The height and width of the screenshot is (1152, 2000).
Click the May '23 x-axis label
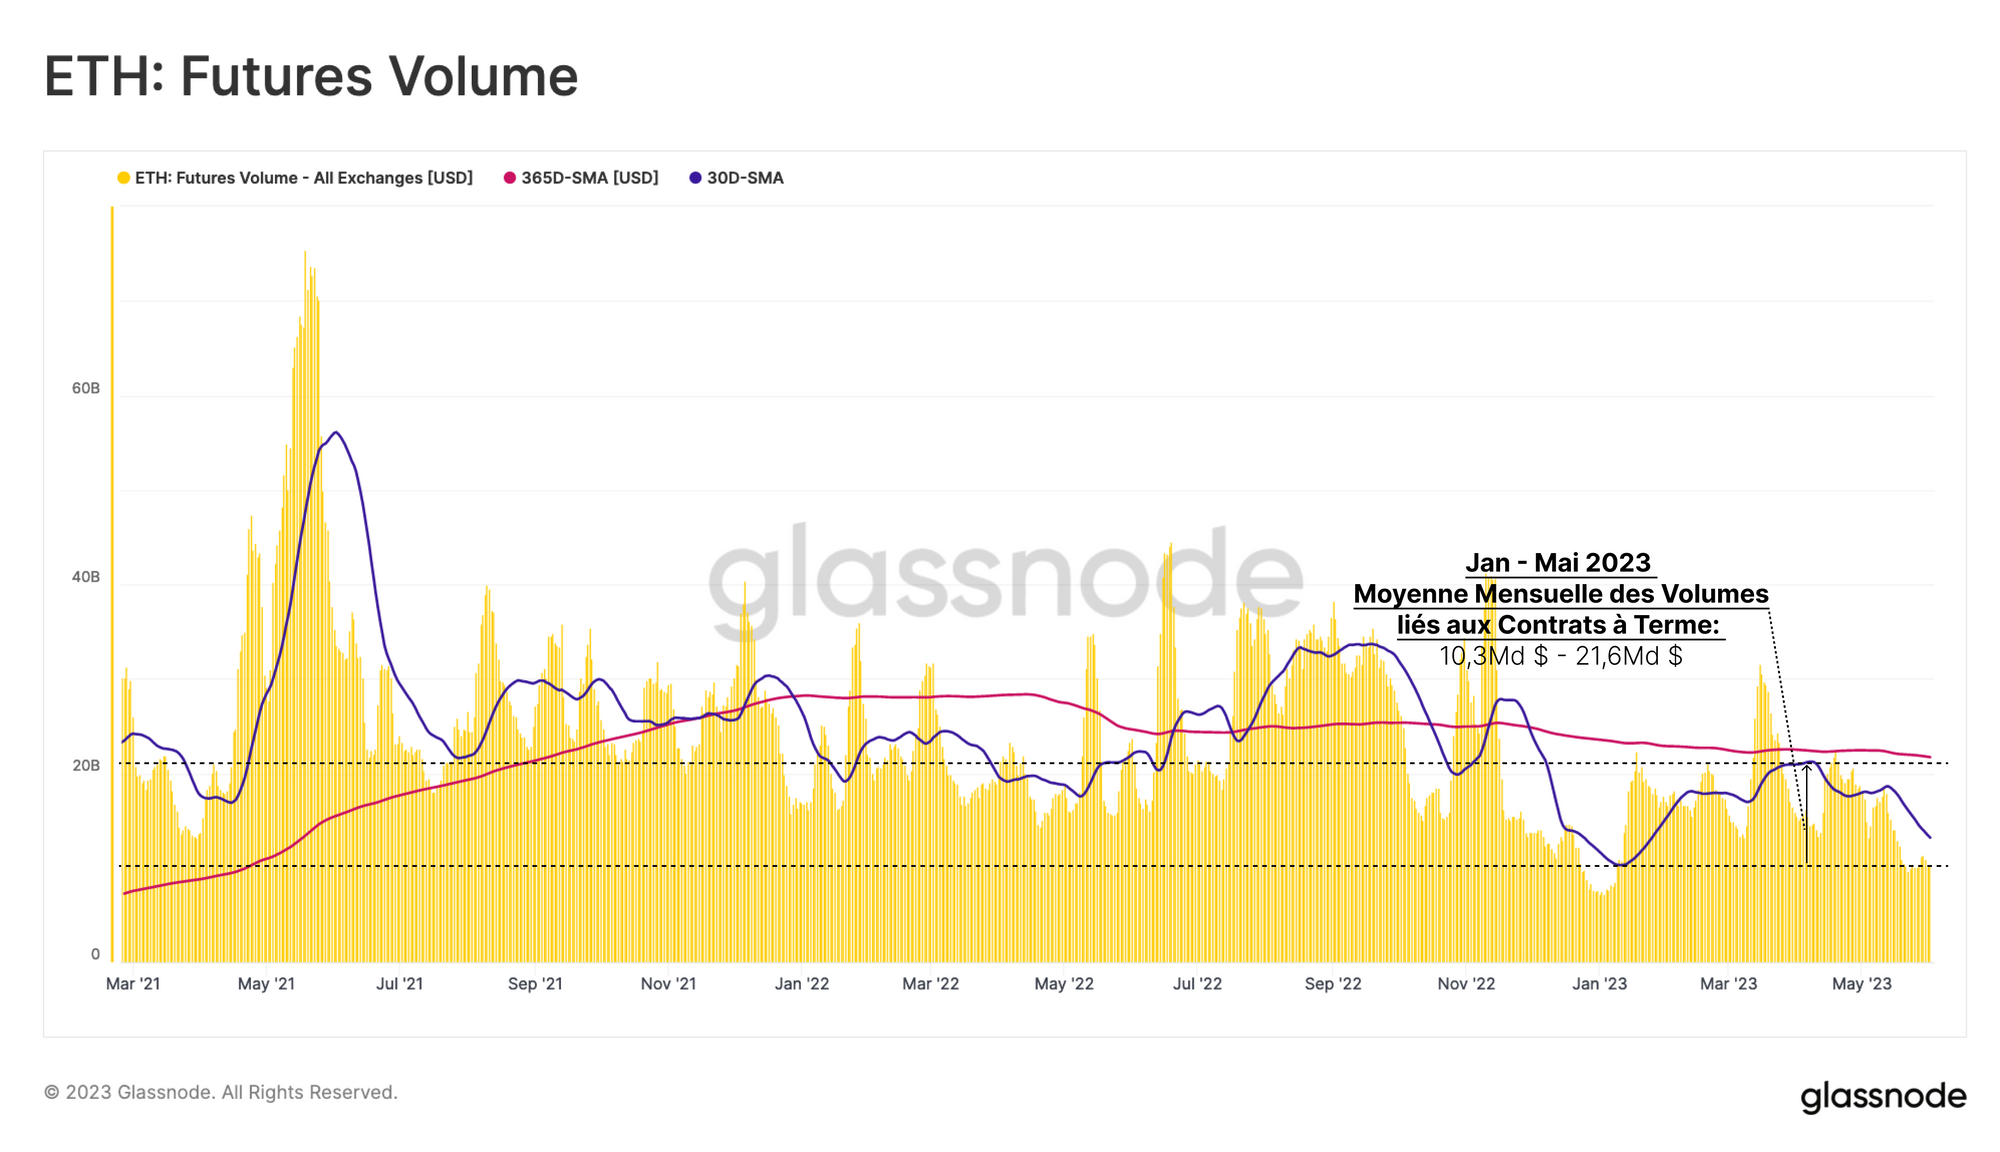pos(1861,984)
